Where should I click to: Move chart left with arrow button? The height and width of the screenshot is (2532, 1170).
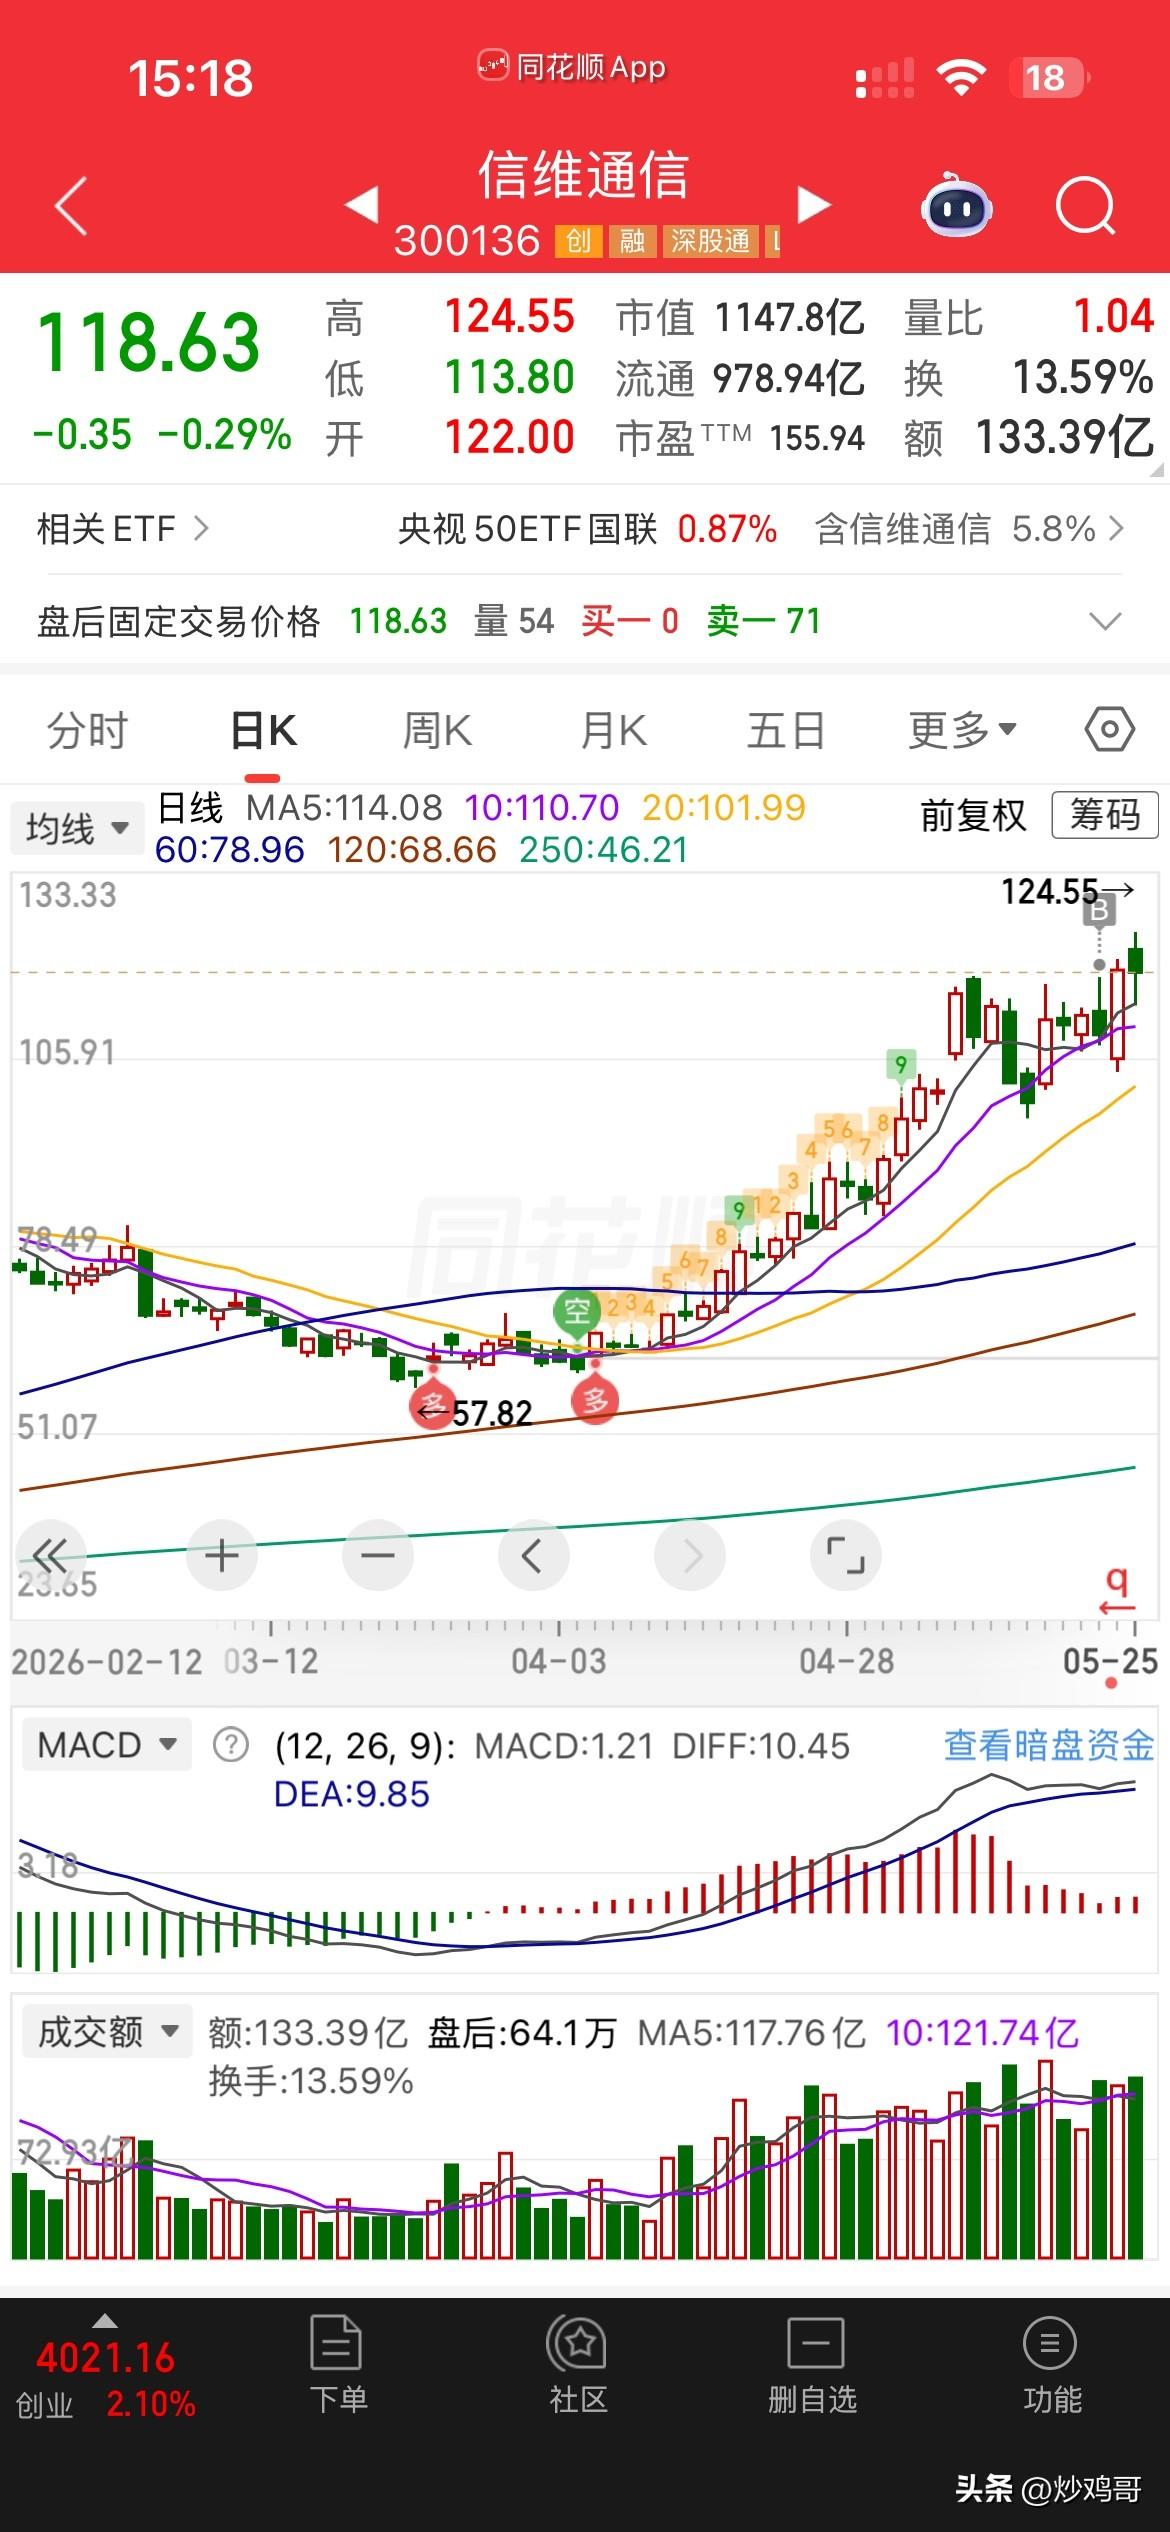point(533,1555)
